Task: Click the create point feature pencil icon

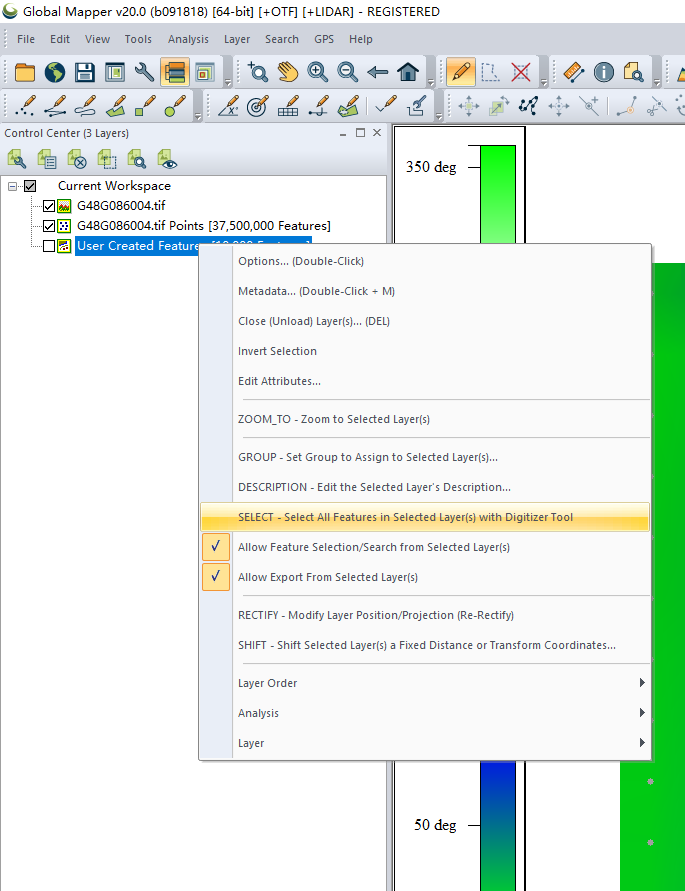Action: (24, 106)
